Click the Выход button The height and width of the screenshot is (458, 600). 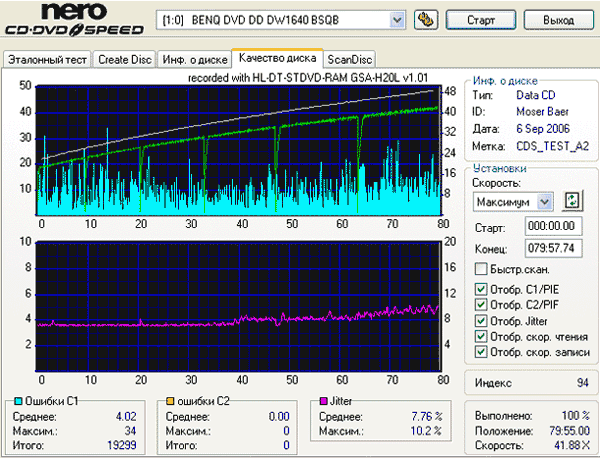click(x=559, y=20)
